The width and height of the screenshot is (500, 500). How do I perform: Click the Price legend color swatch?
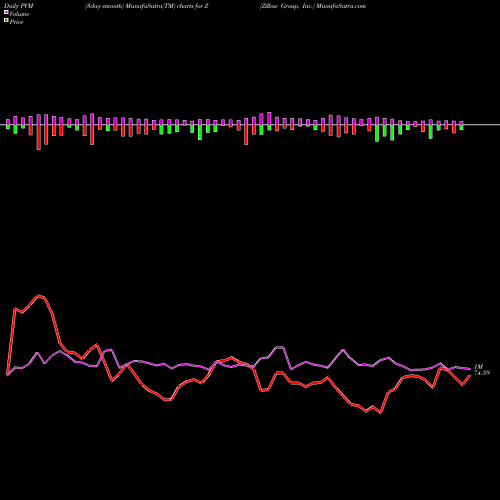pos(6,21)
